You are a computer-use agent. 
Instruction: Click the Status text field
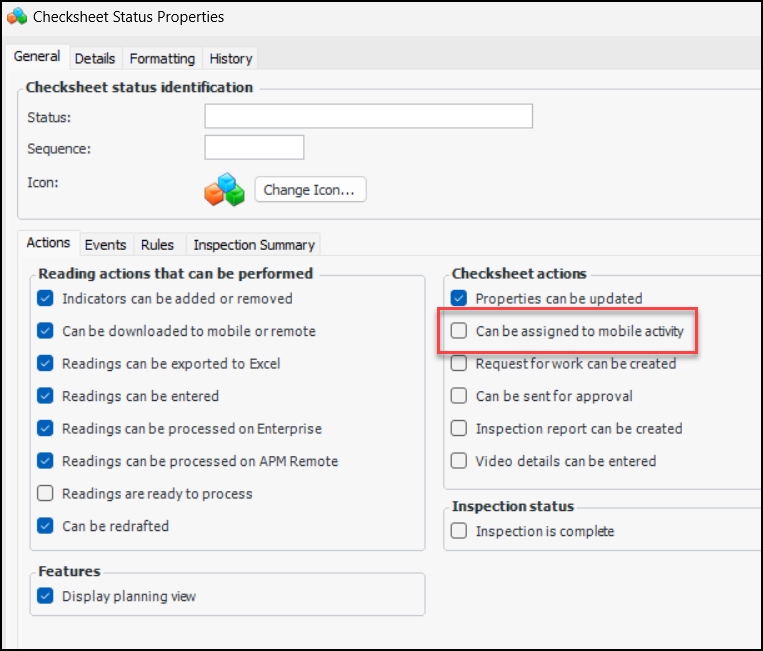click(x=368, y=117)
